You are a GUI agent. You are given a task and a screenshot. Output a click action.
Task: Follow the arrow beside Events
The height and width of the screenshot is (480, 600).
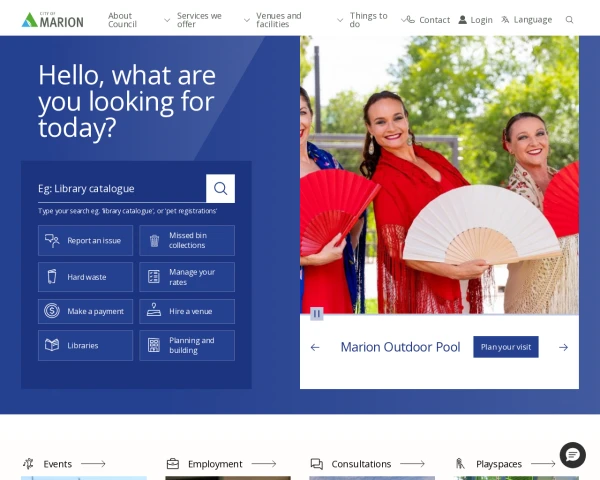point(93,464)
